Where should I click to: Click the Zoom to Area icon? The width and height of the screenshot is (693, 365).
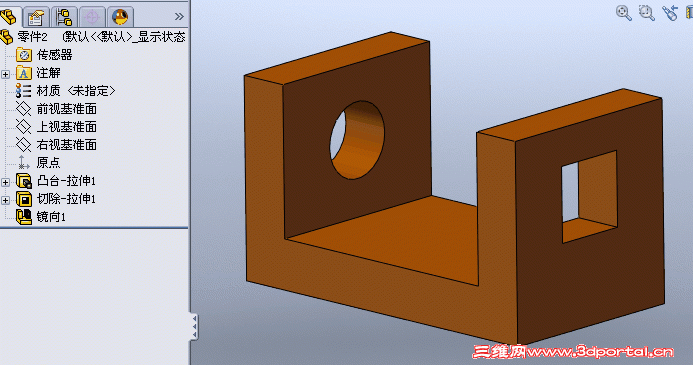(647, 12)
